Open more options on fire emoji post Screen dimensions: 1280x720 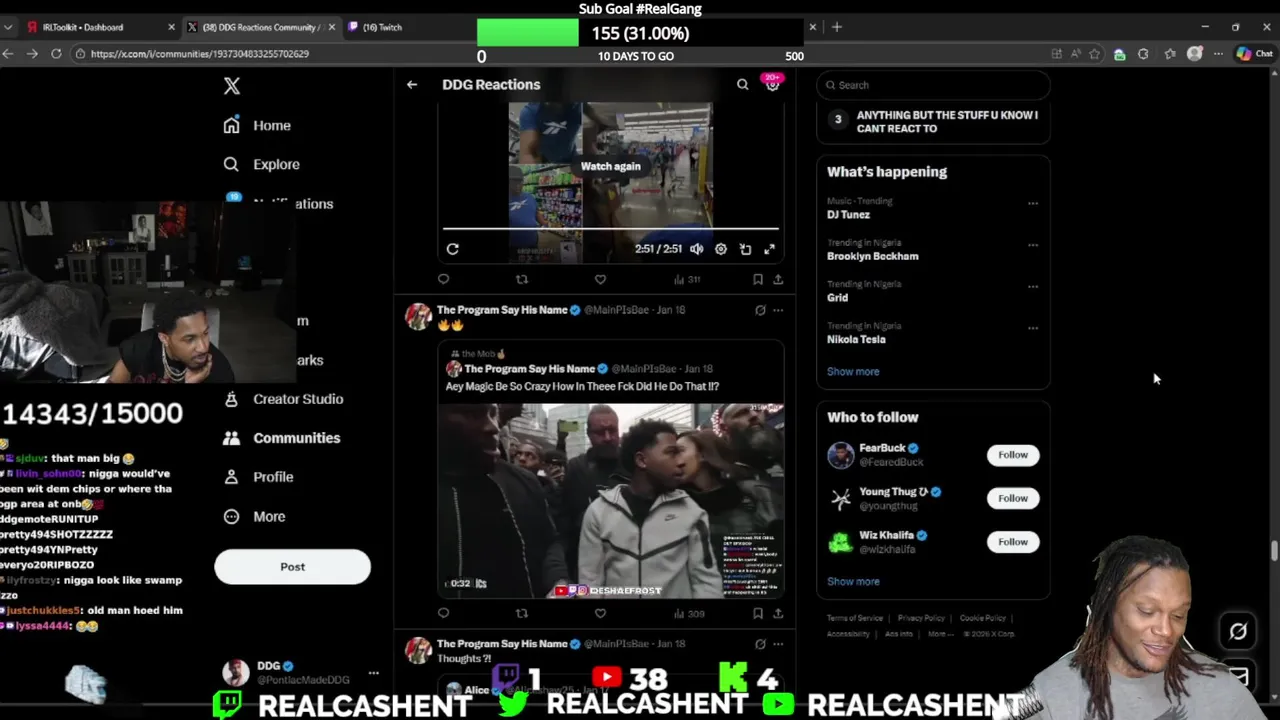[x=778, y=310]
